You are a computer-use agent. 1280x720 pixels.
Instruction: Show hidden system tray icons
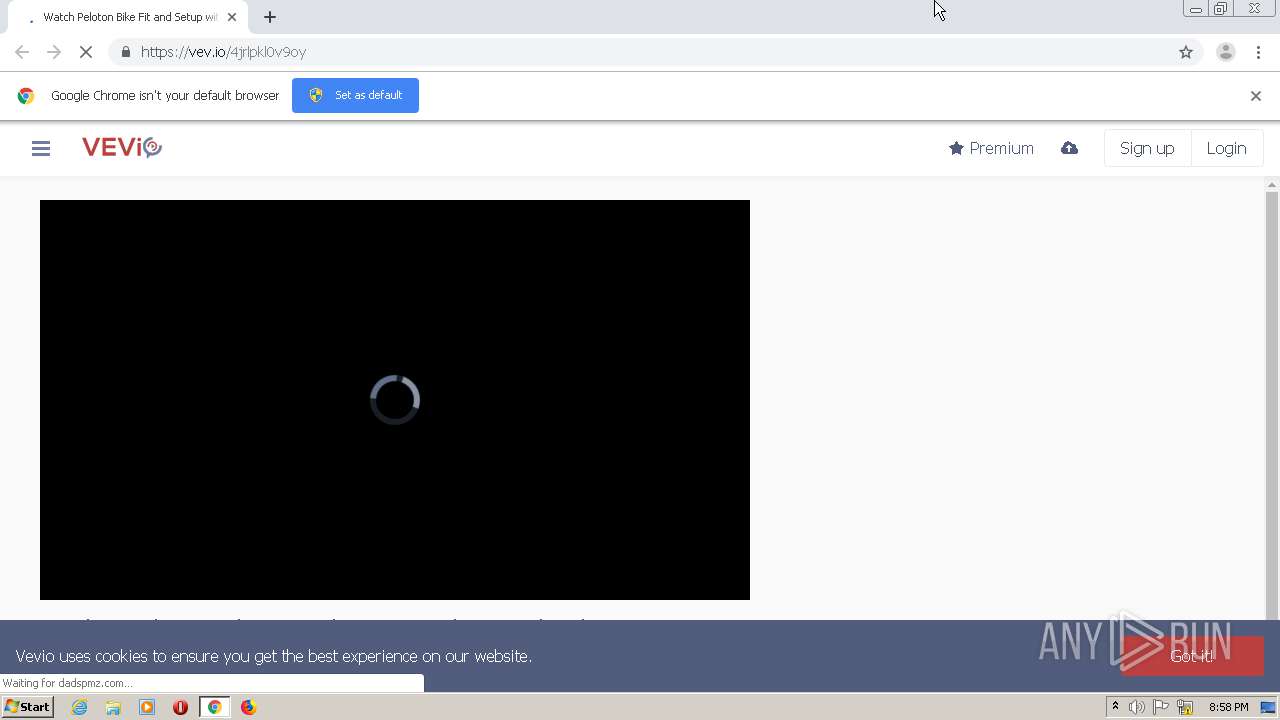[1115, 707]
